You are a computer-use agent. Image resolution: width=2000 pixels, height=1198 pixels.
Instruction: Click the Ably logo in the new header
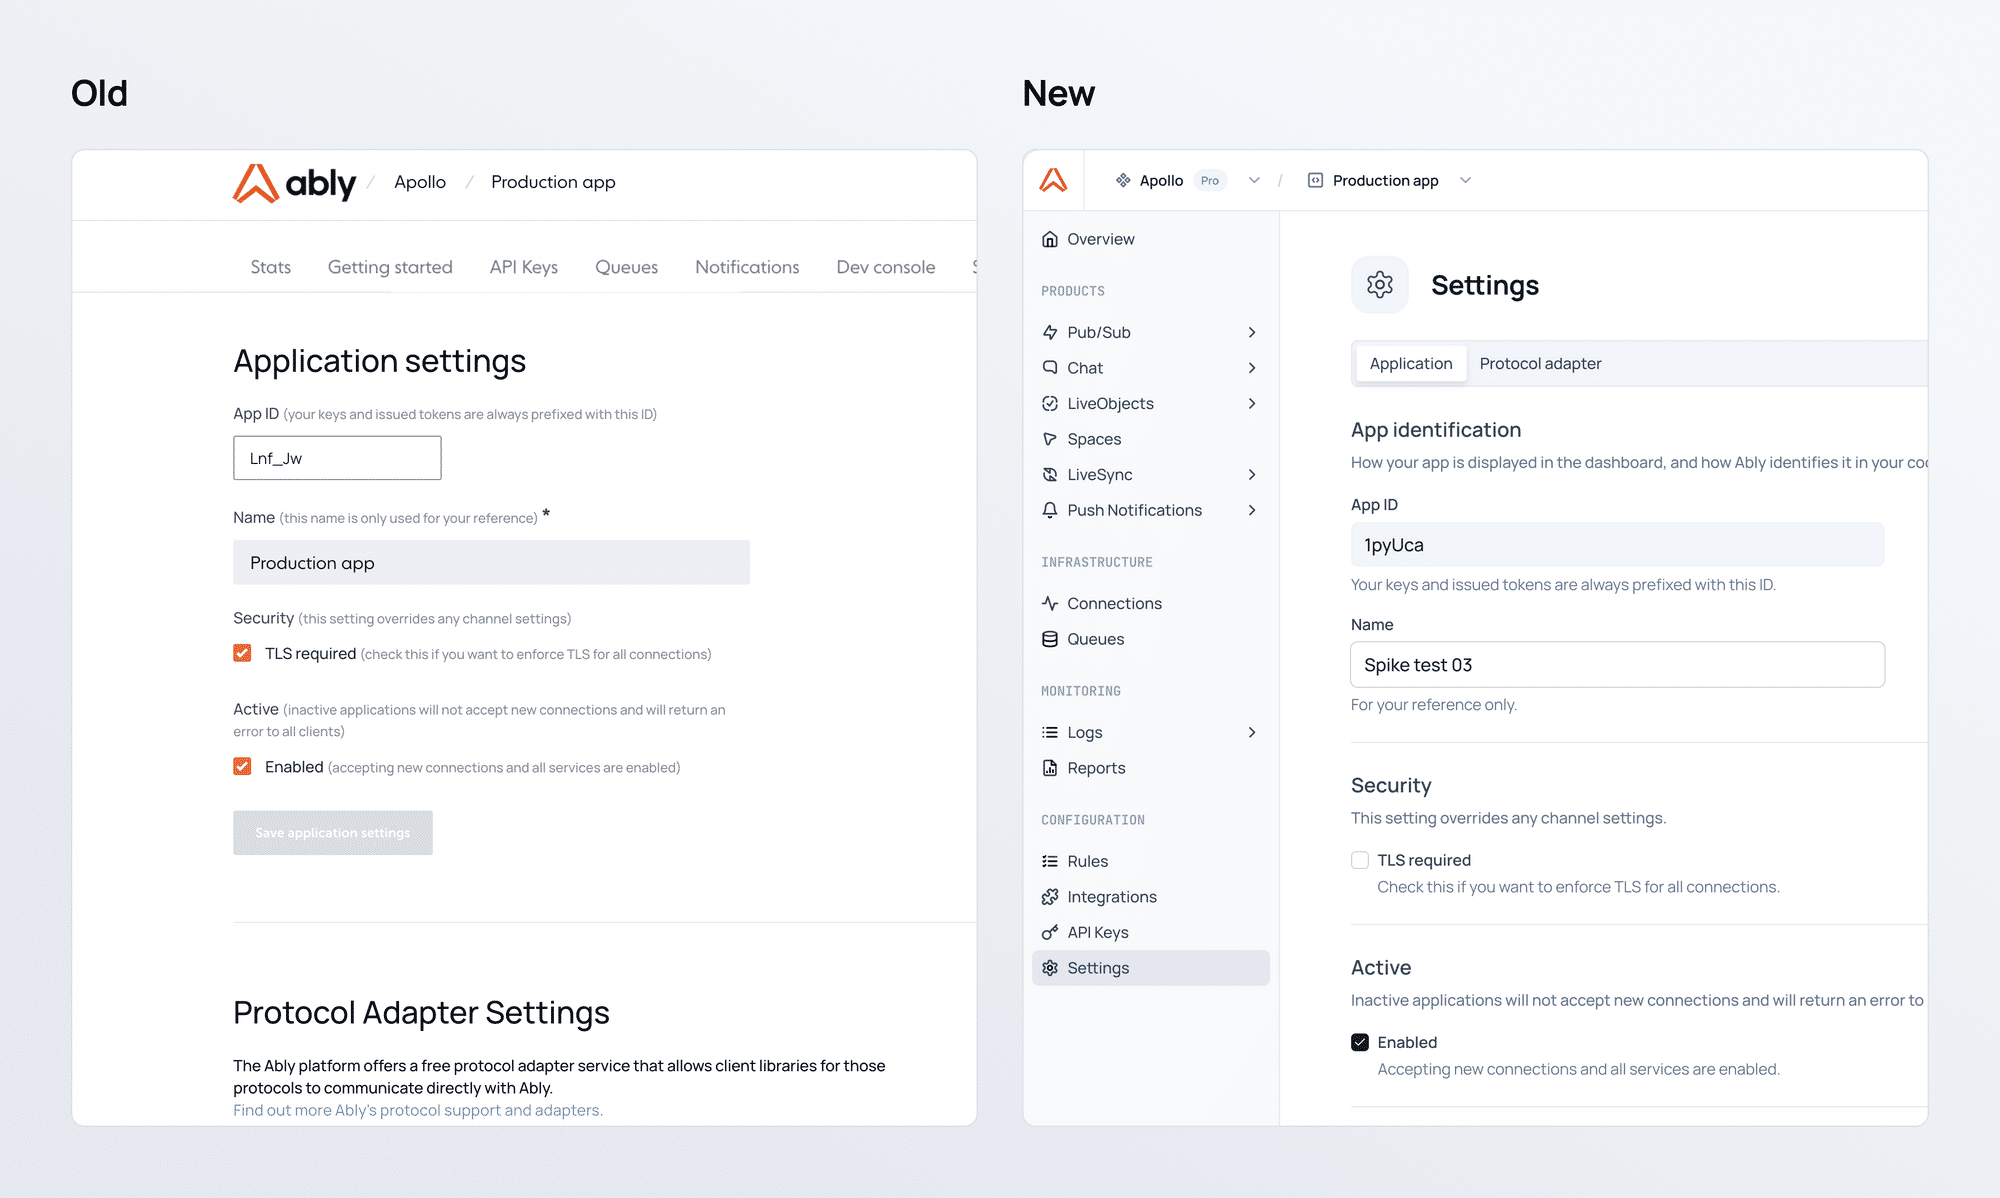coord(1053,180)
